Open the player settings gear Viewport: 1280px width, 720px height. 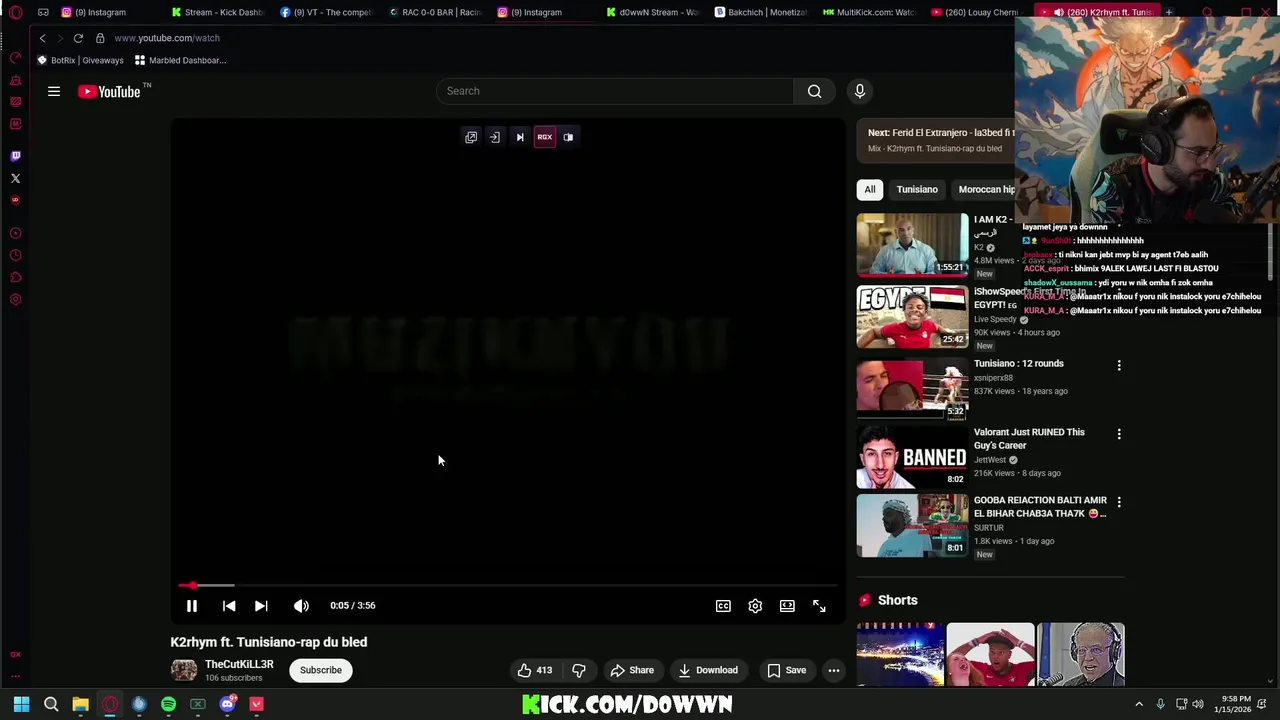coord(755,605)
